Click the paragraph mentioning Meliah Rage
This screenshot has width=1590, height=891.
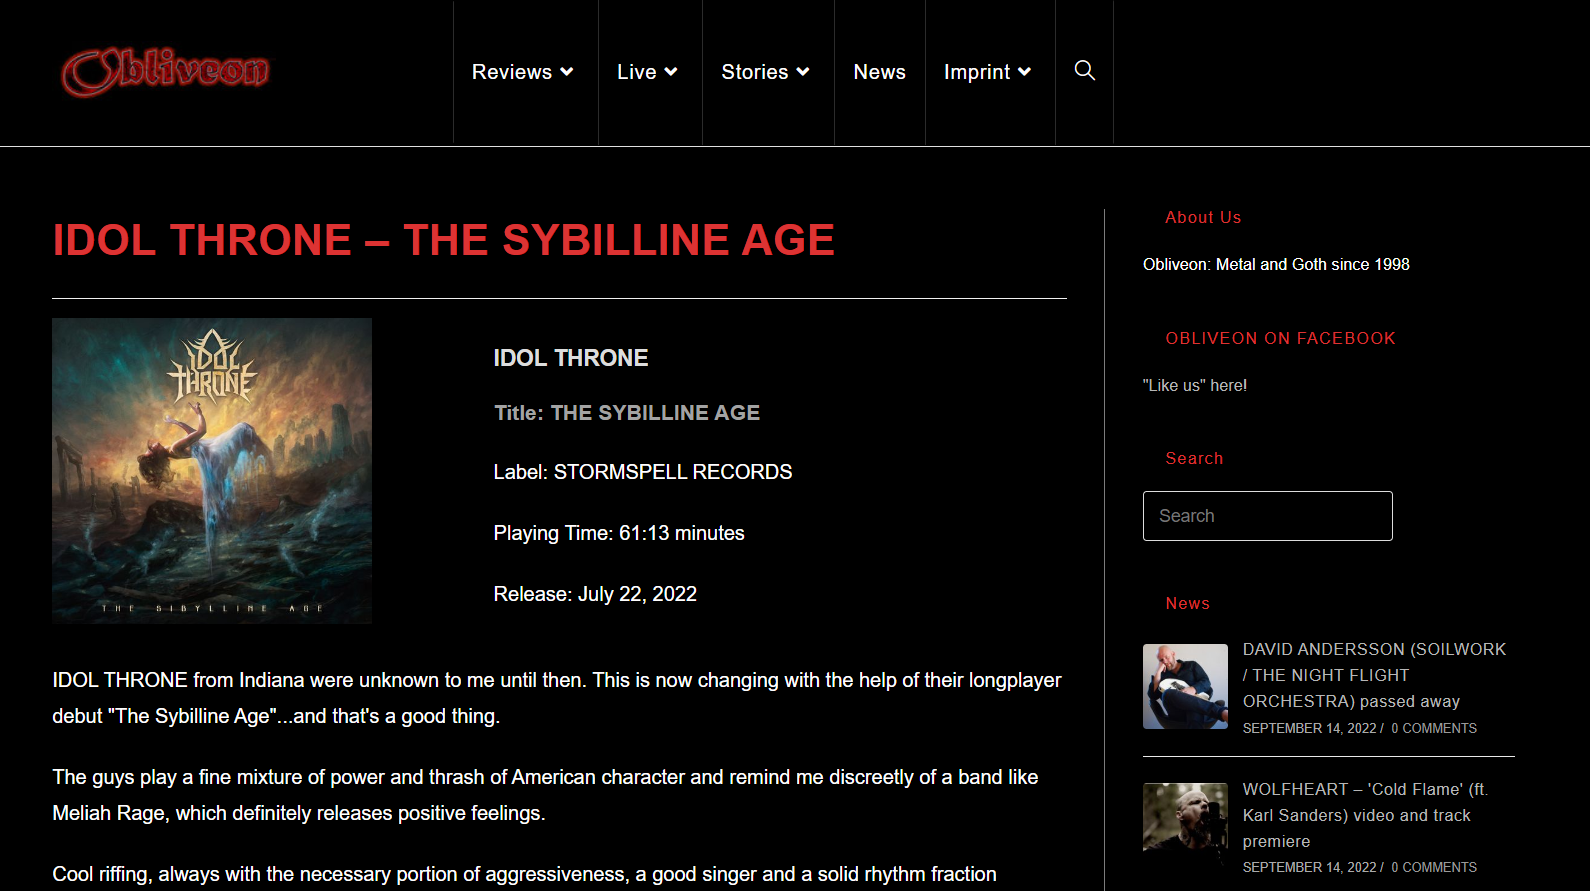coord(545,795)
